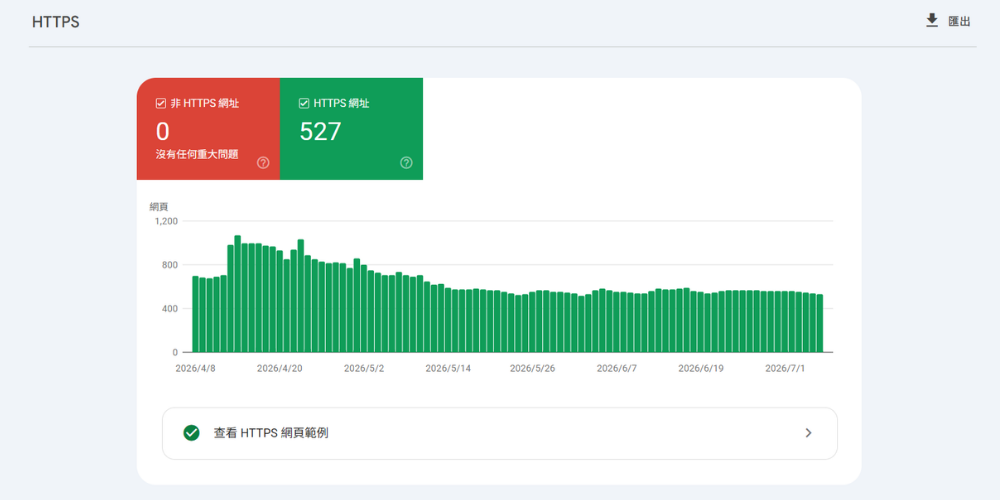Click the 沒有任何重大問題 text
The height and width of the screenshot is (500, 1000).
[197, 154]
